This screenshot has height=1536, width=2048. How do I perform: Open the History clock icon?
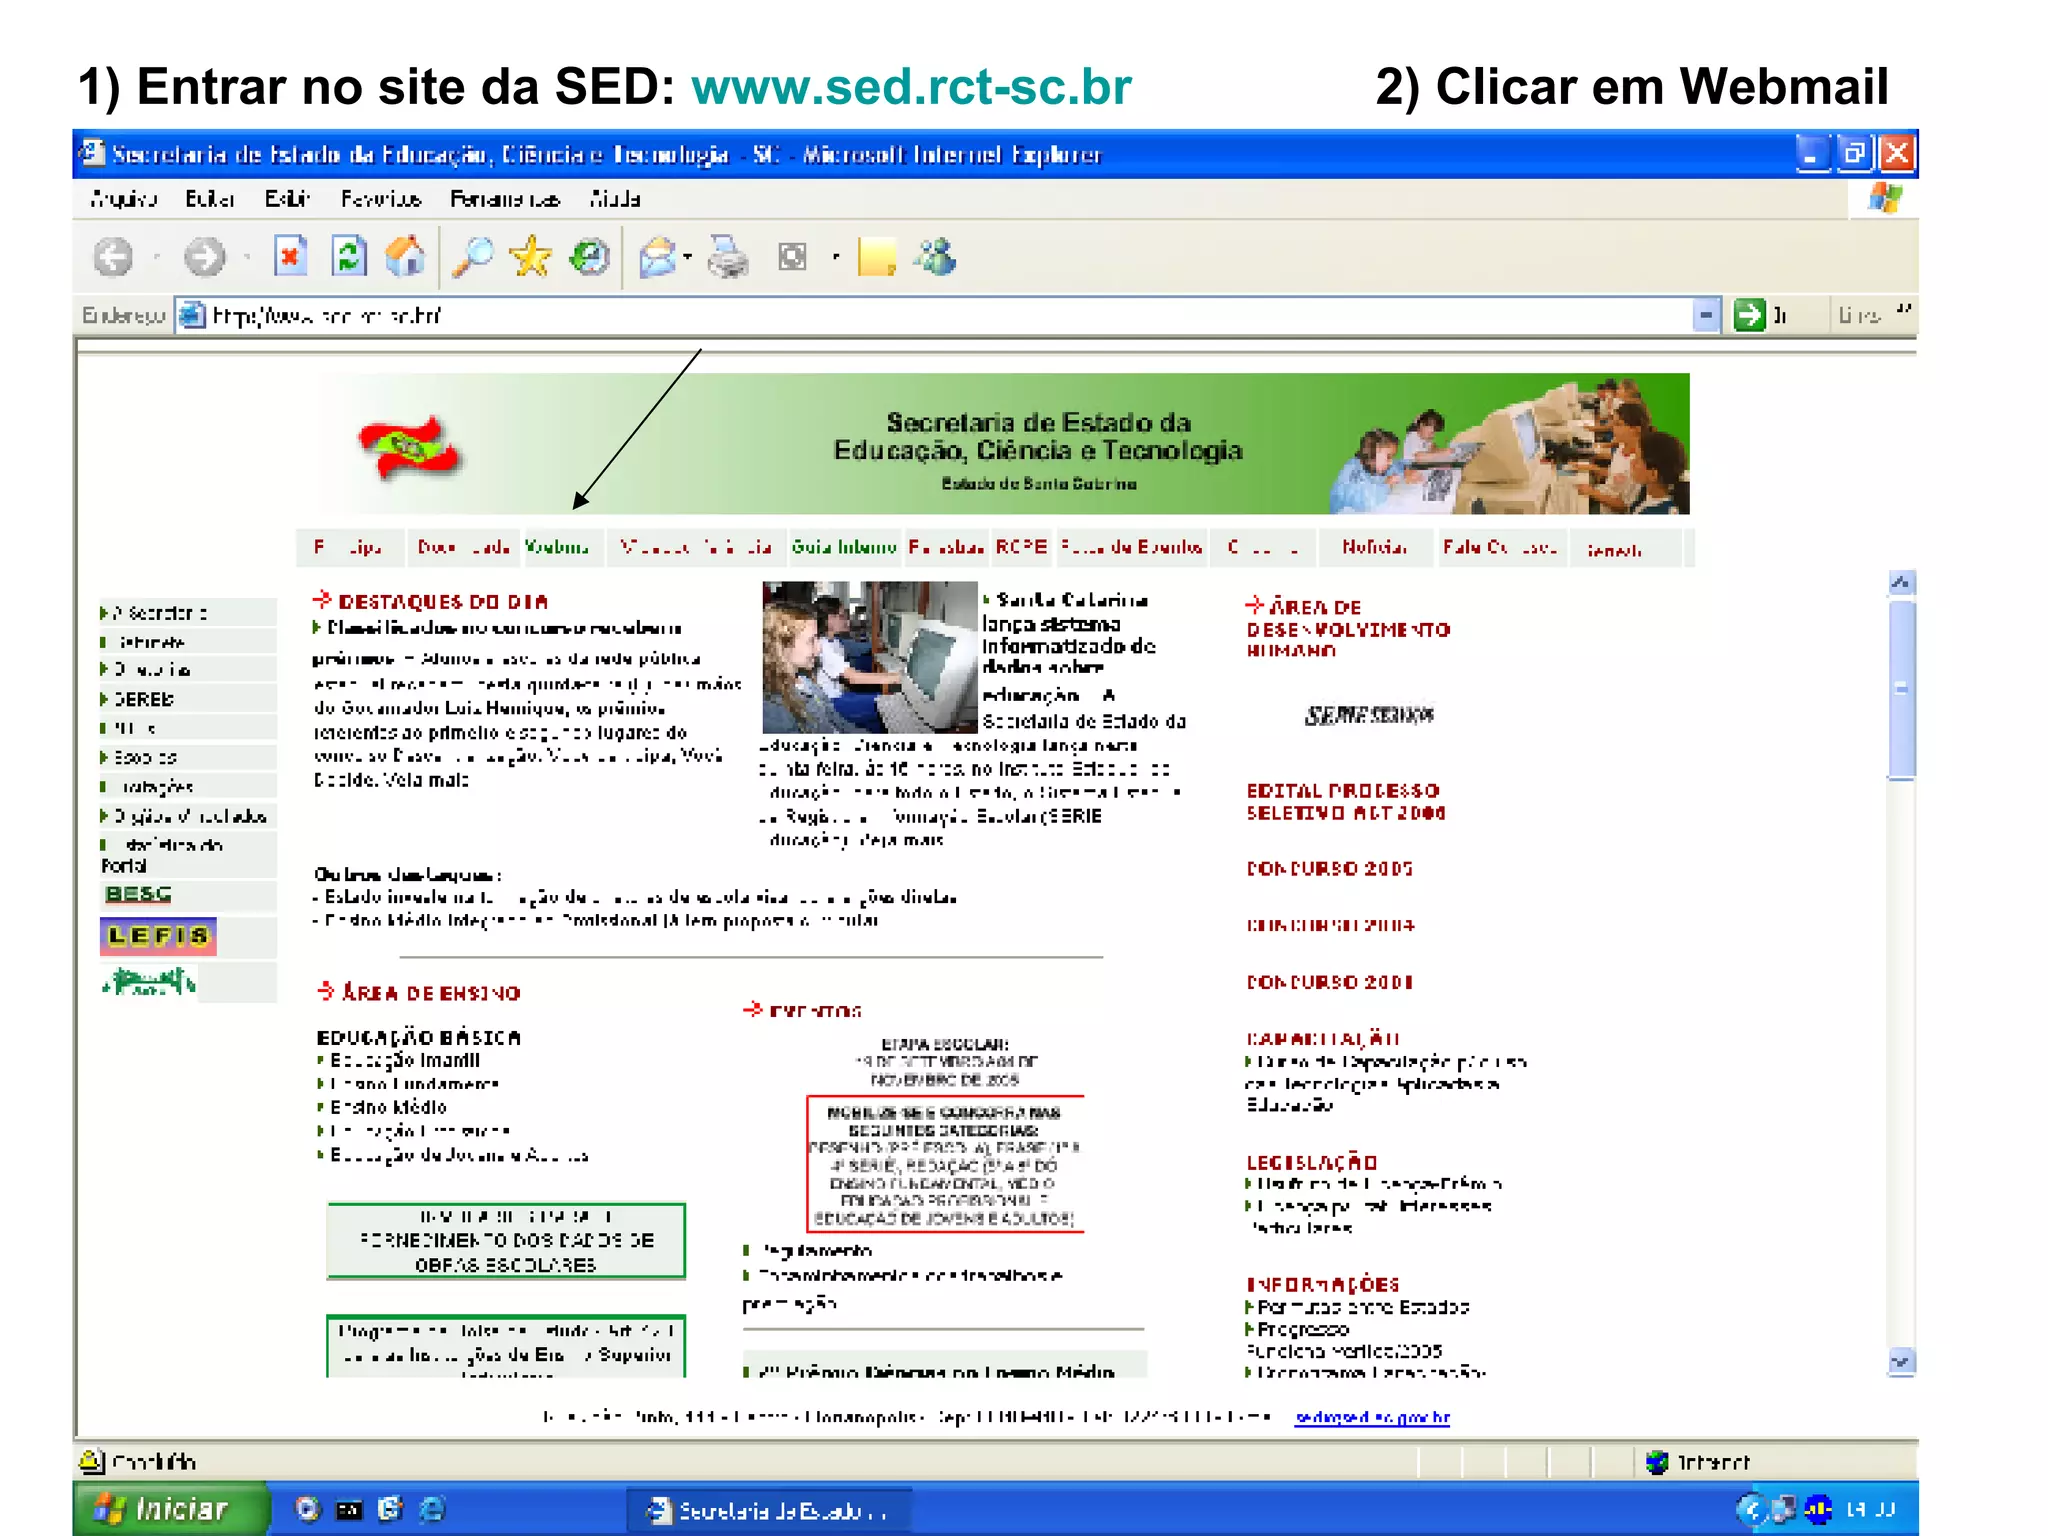(x=589, y=257)
